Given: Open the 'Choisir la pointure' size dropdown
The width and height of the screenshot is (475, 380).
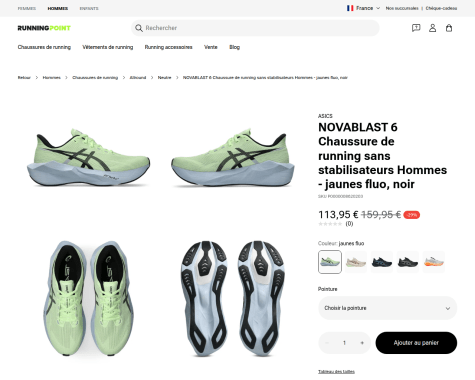Looking at the screenshot, I should (387, 308).
